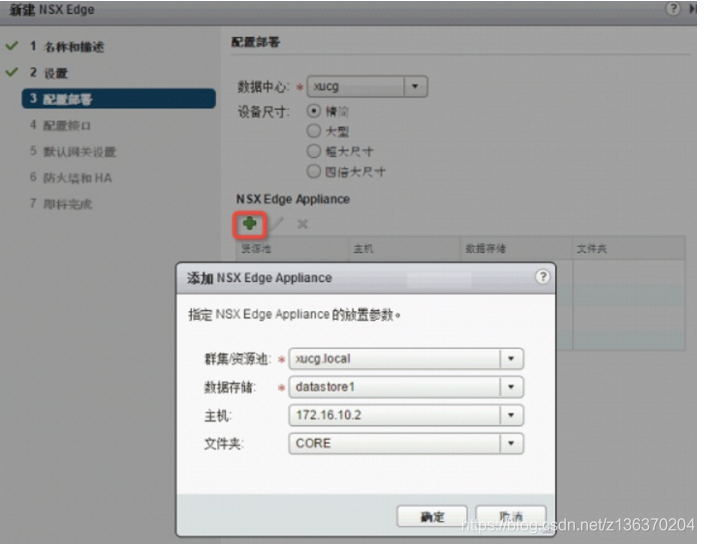This screenshot has height=544, width=705.
Task: Click the CORE folder field text
Action: click(x=313, y=443)
